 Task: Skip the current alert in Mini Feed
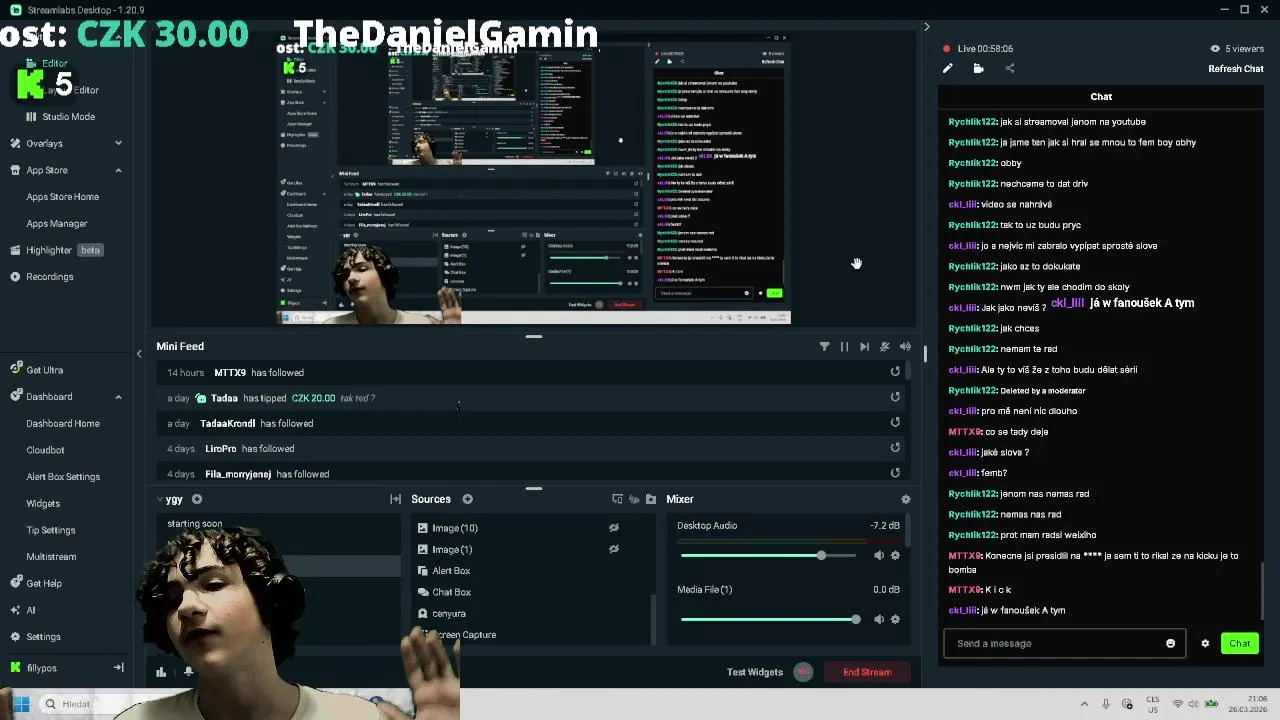point(864,346)
